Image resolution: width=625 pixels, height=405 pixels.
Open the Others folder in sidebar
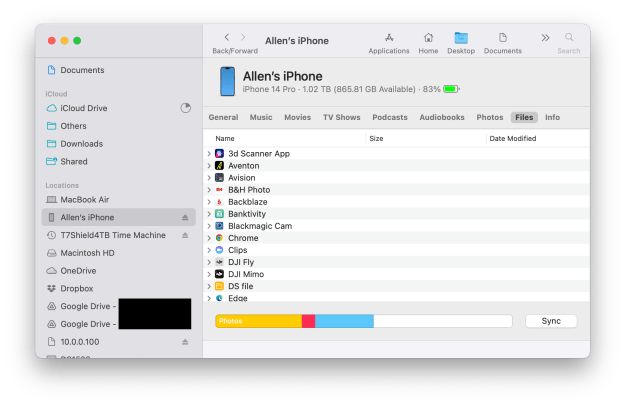(x=118, y=126)
